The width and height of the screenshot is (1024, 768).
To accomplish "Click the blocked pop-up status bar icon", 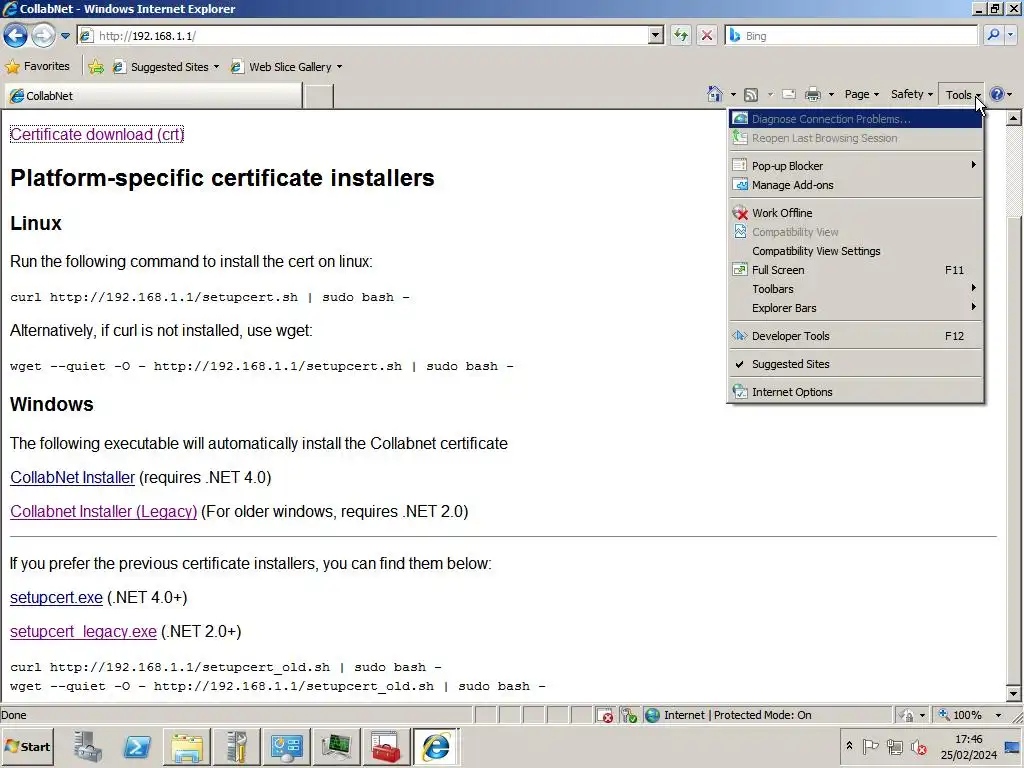I will 605,715.
